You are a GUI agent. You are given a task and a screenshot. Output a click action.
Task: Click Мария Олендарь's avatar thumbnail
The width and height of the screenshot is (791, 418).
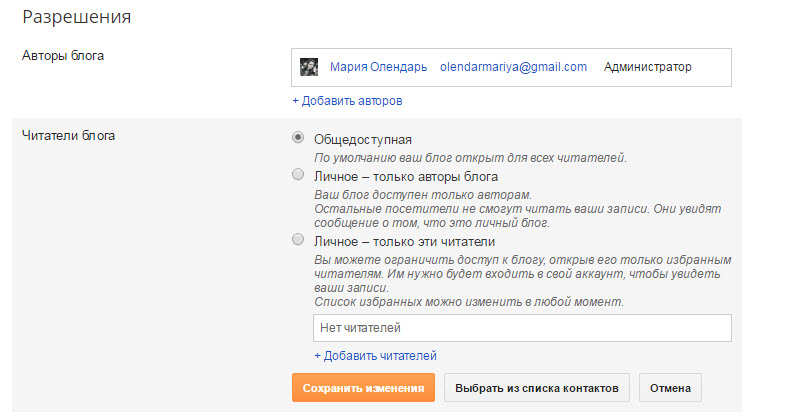pyautogui.click(x=309, y=67)
